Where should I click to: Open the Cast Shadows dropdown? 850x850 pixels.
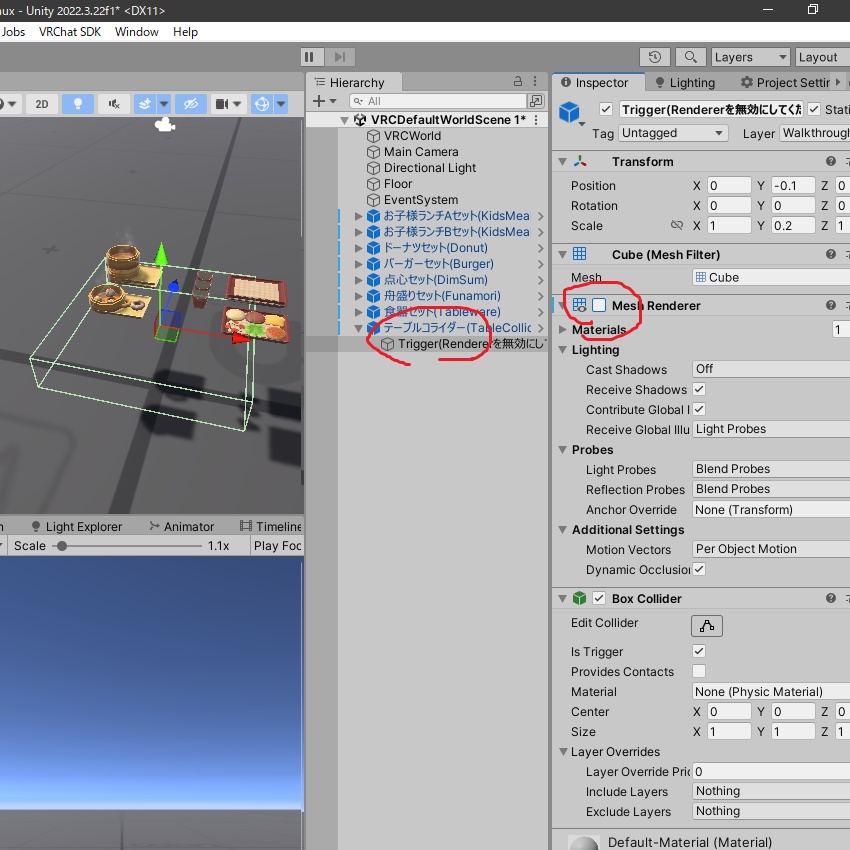click(x=771, y=369)
